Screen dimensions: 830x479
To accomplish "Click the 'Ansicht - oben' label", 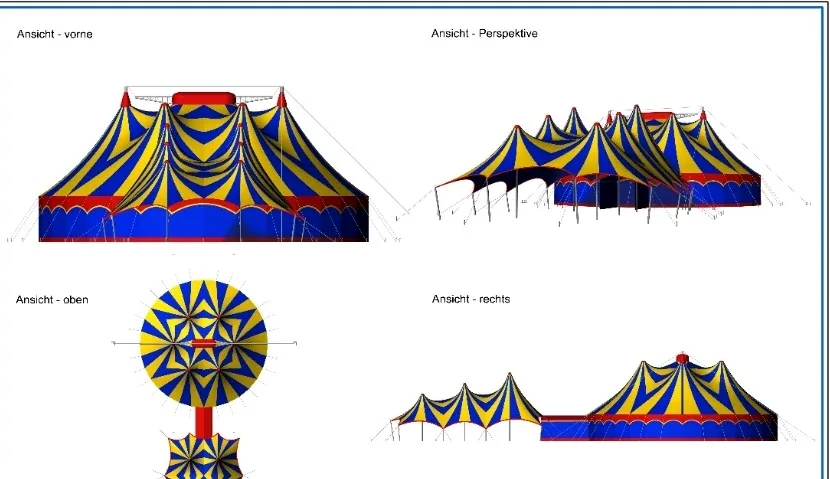I will 52,300.
